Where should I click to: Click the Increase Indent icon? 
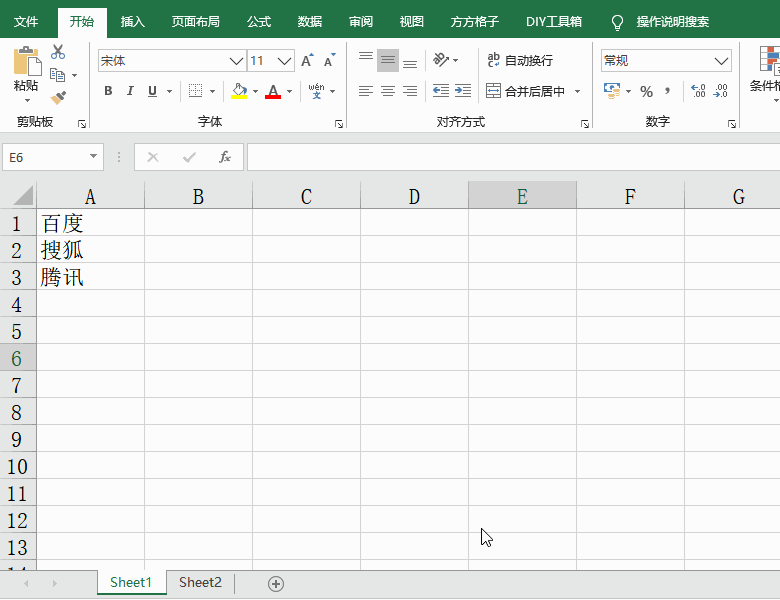tap(462, 91)
